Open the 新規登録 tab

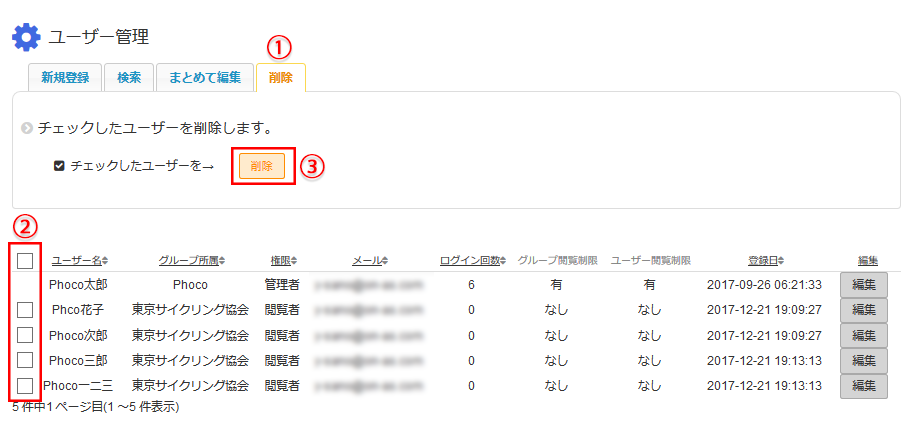pos(65,78)
